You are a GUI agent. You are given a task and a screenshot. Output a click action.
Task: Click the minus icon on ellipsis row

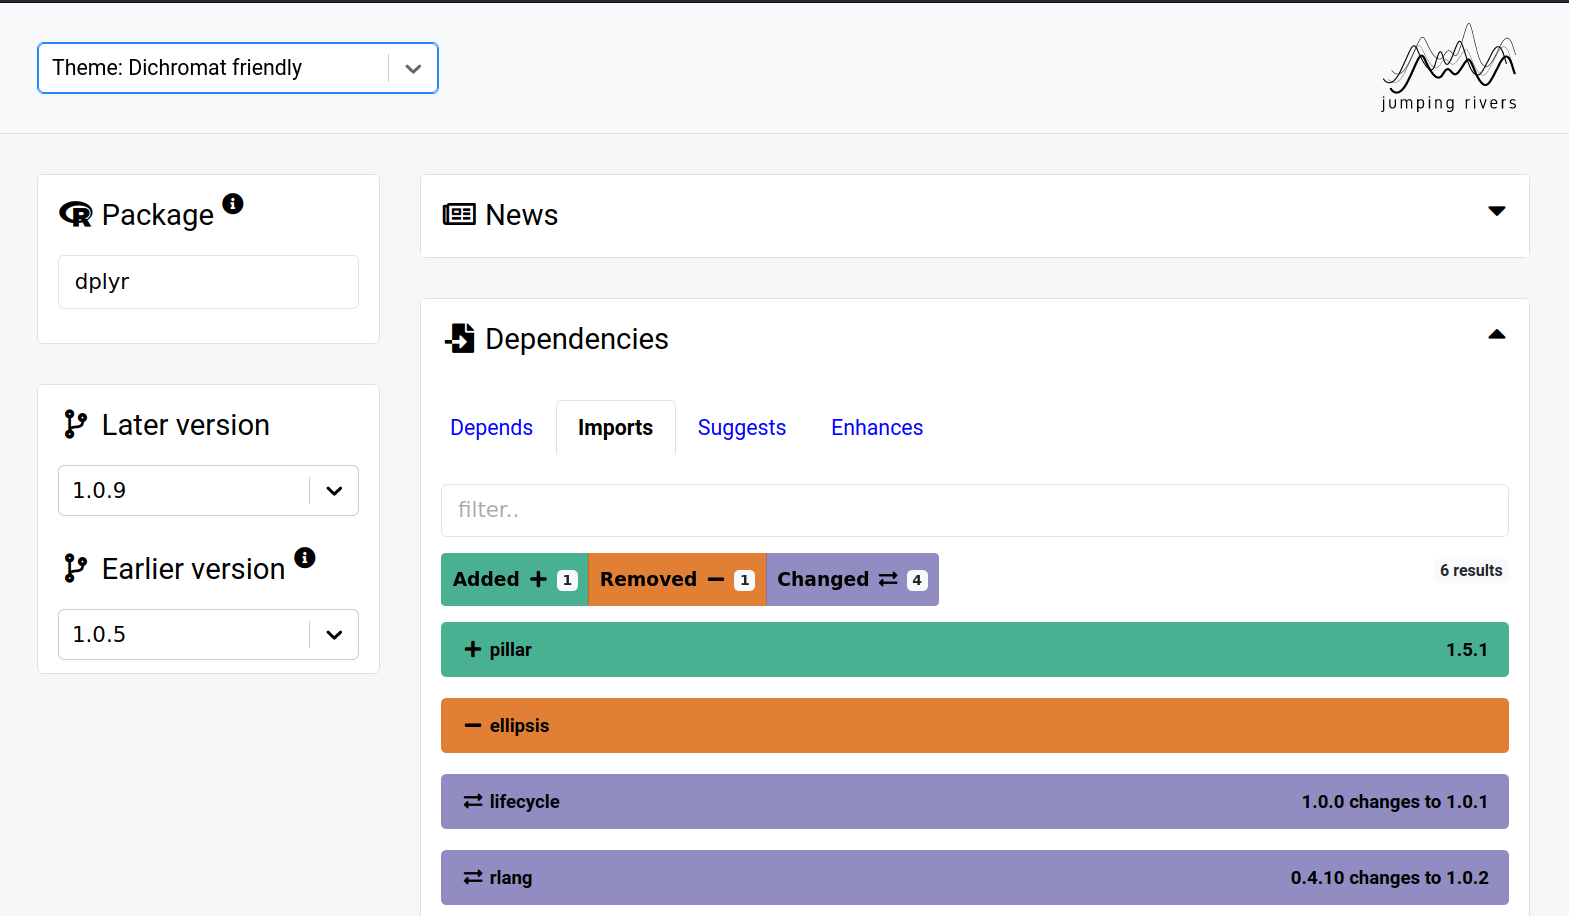pos(473,725)
